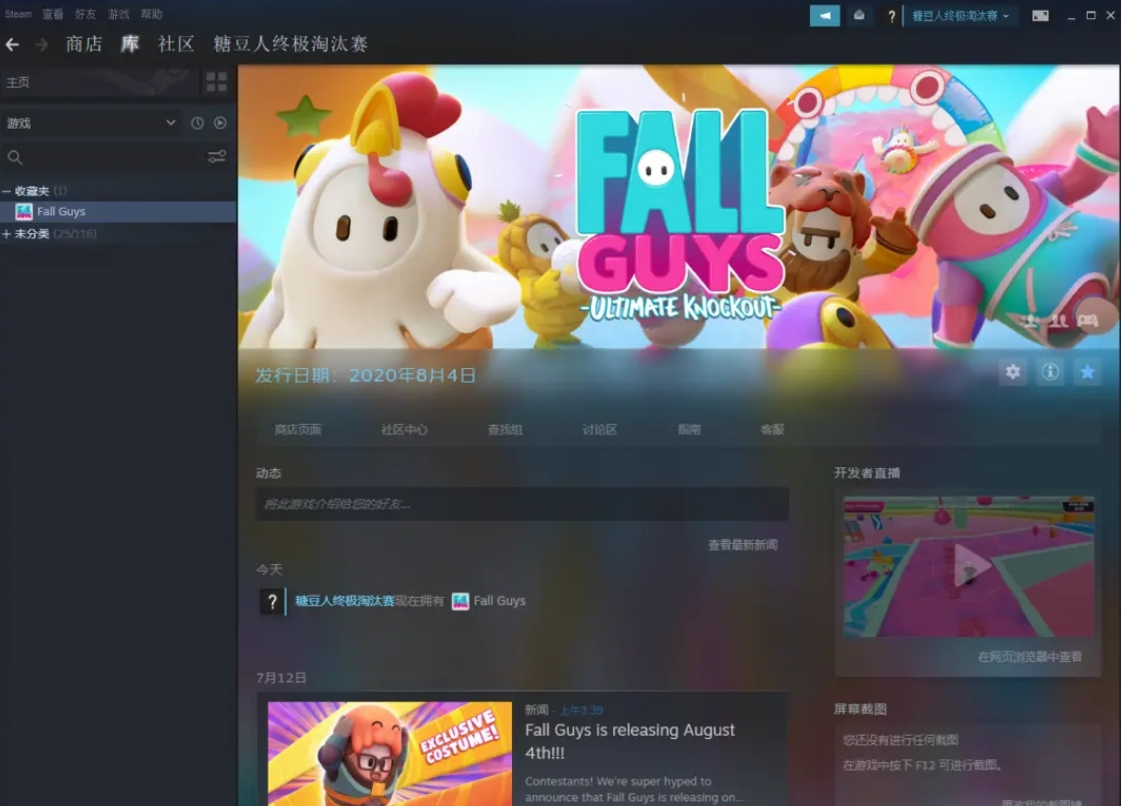Open the Exclusive Costume news thumbnail
1121x806 pixels.
click(x=390, y=754)
